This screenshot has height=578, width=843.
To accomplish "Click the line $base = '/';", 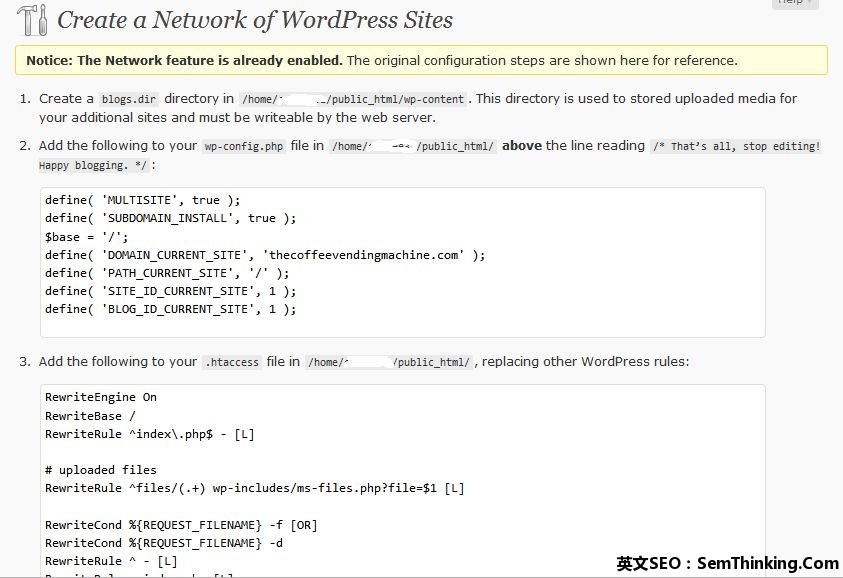I will [87, 237].
